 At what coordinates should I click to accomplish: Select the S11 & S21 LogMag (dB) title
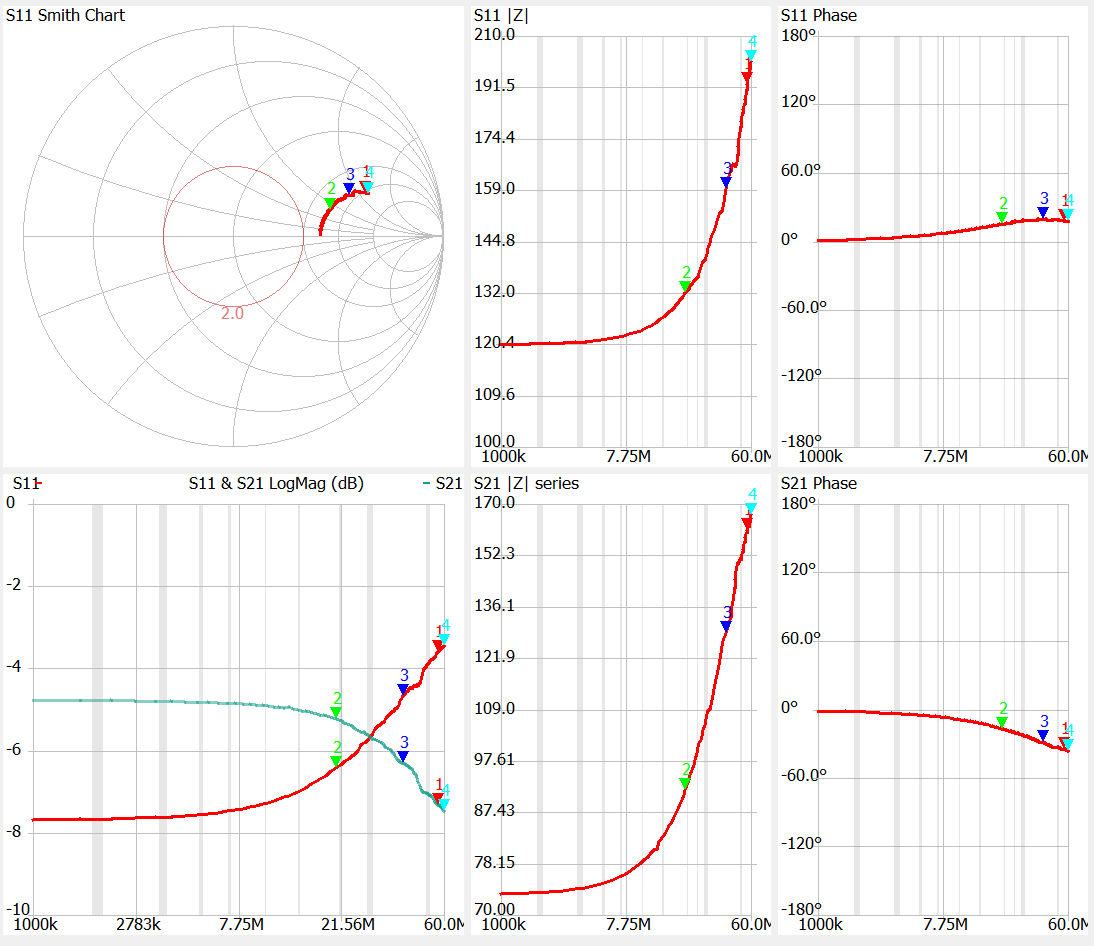click(276, 484)
